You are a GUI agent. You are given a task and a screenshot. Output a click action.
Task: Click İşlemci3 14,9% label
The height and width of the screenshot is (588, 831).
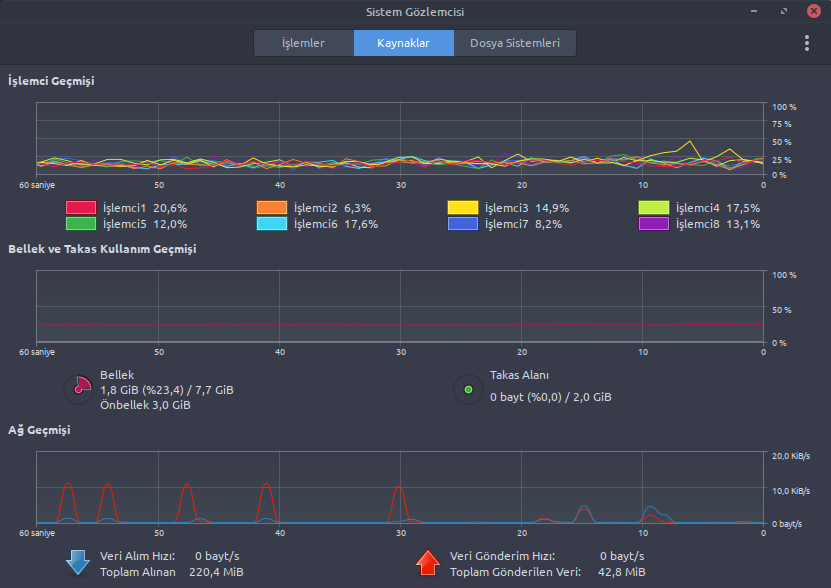pyautogui.click(x=527, y=208)
